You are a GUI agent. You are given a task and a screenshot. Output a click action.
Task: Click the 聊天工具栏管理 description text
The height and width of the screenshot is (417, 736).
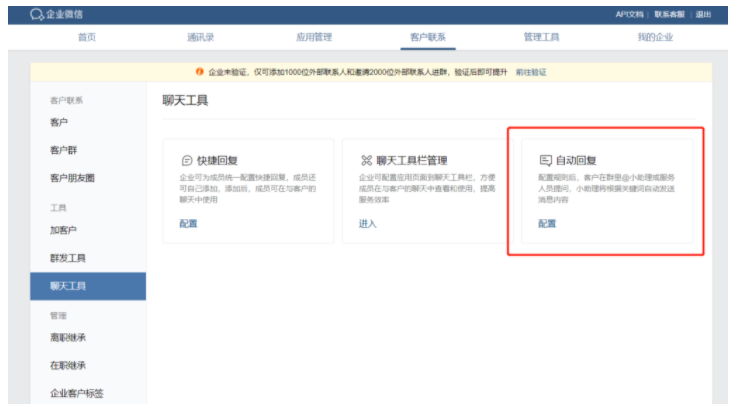pyautogui.click(x=427, y=188)
